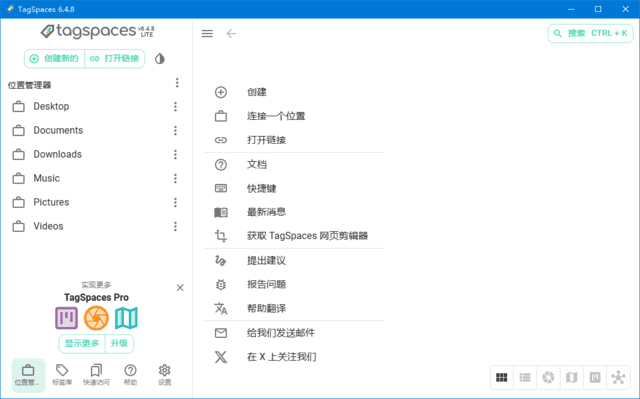Open the Documents location options menu

tap(175, 131)
